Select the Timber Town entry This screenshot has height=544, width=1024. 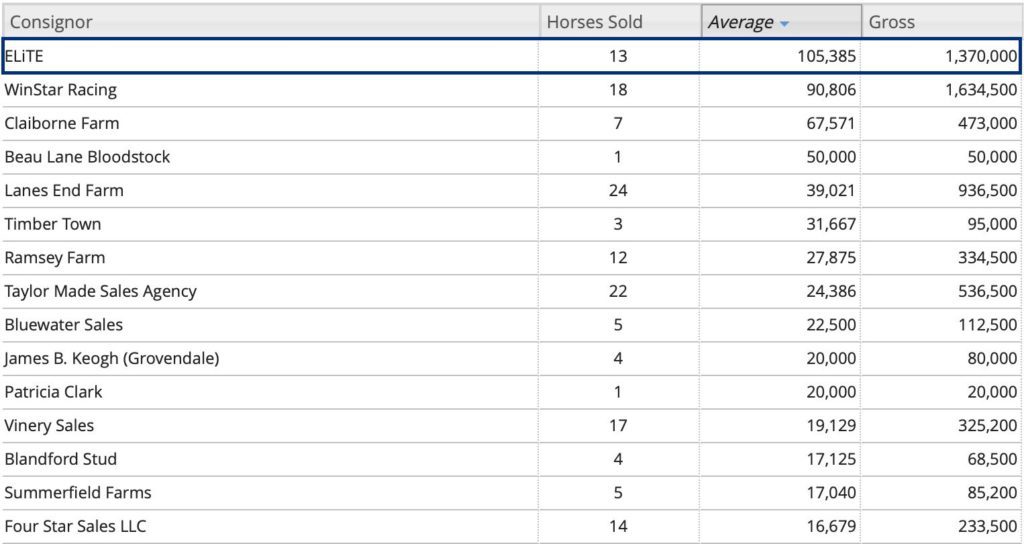53,224
